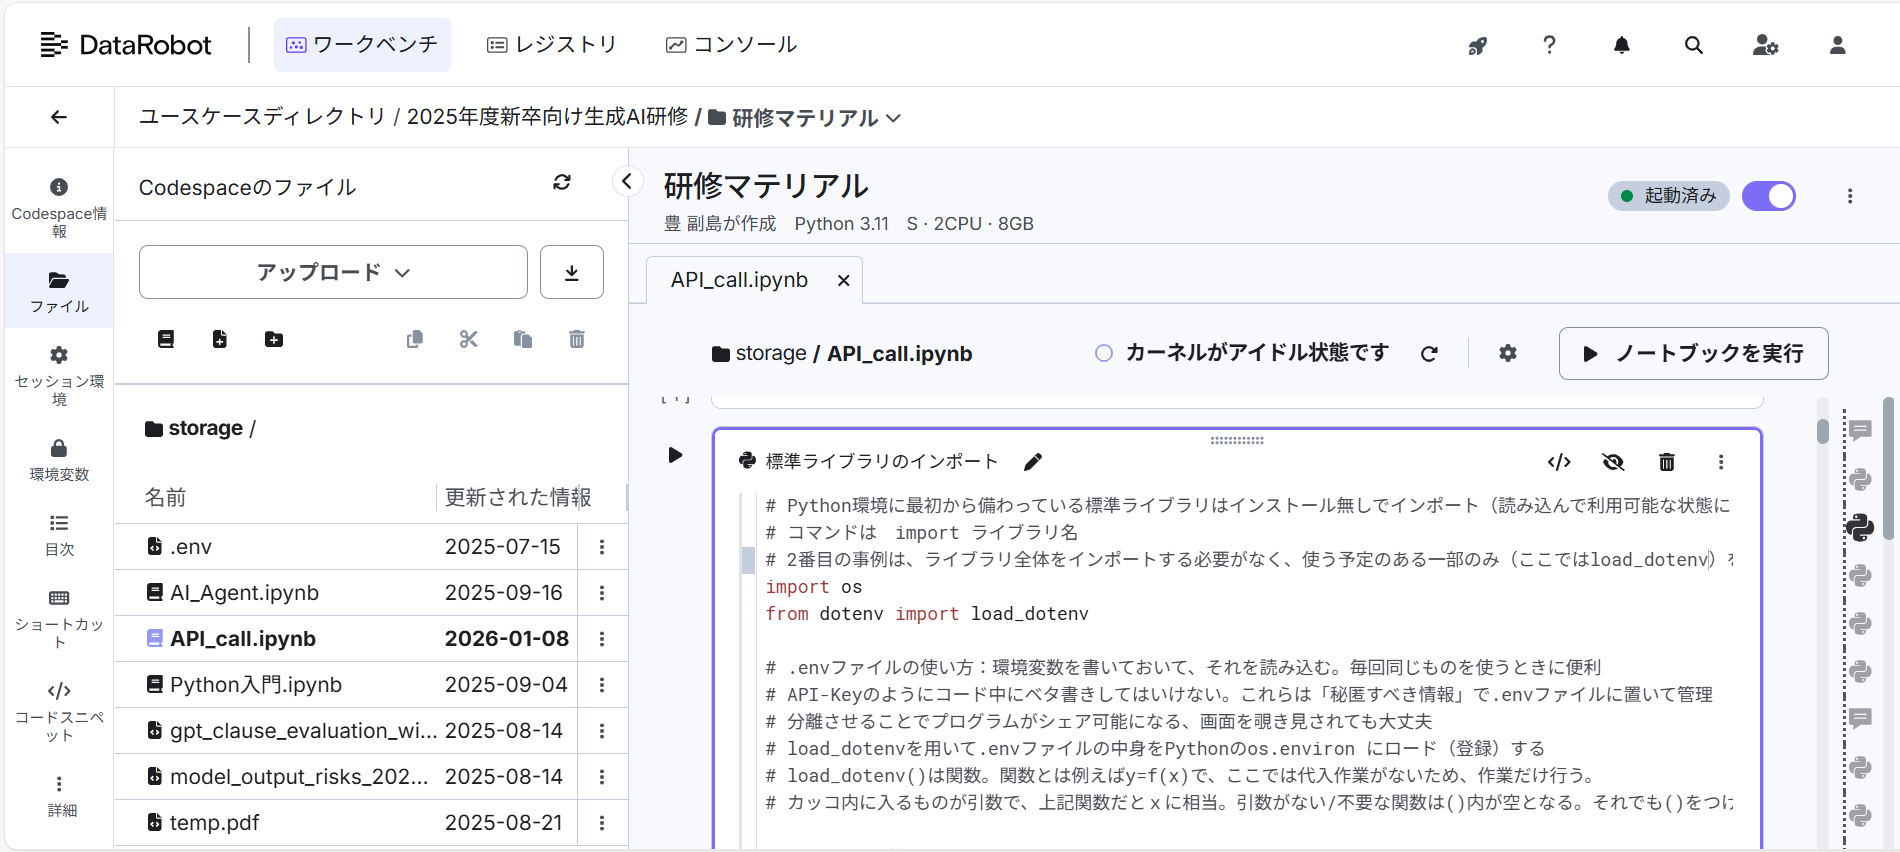
Task: Open notebook kernel settings gear
Action: [x=1508, y=353]
